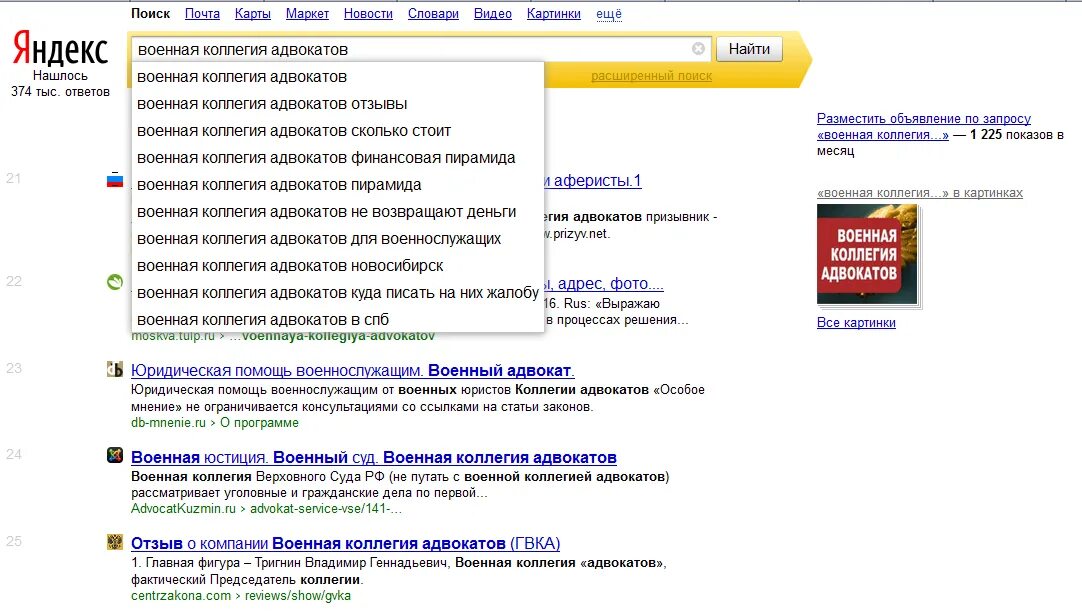
Task: Open result link ending 'адрес, фото....'
Action: 604,283
